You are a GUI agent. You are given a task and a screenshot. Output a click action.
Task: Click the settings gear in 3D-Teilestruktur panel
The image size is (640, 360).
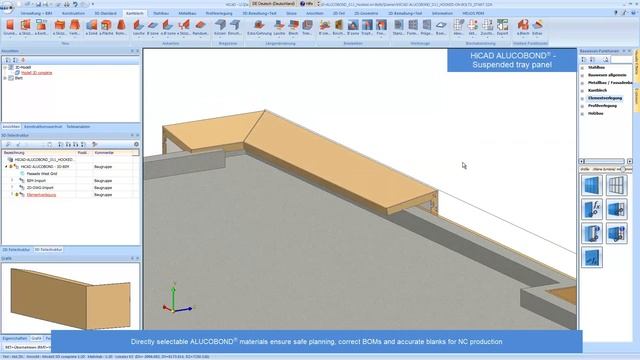[x=136, y=144]
